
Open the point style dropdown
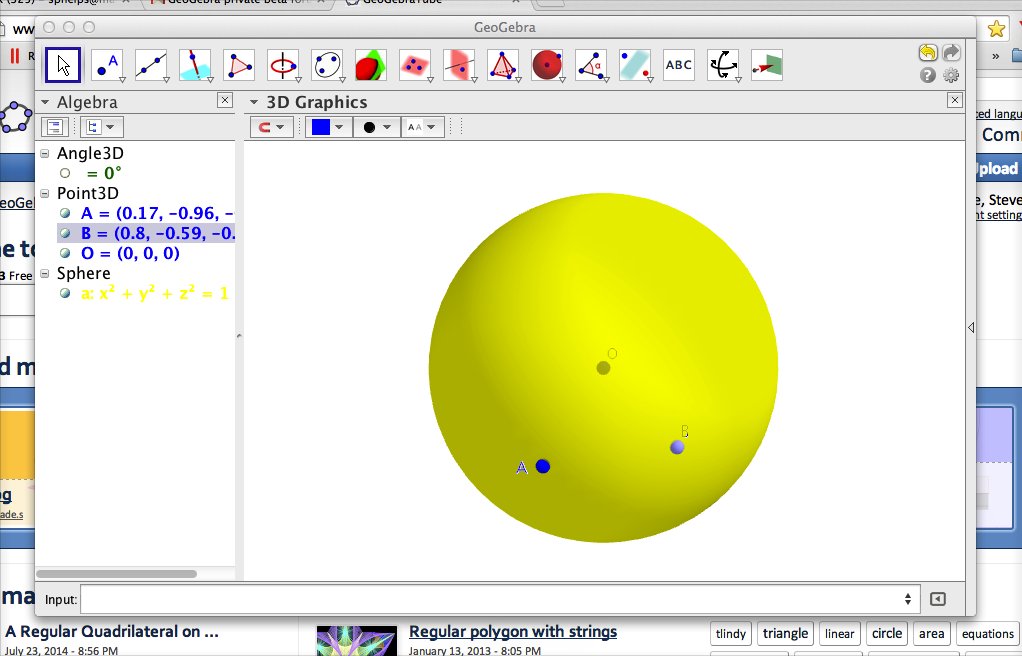376,127
